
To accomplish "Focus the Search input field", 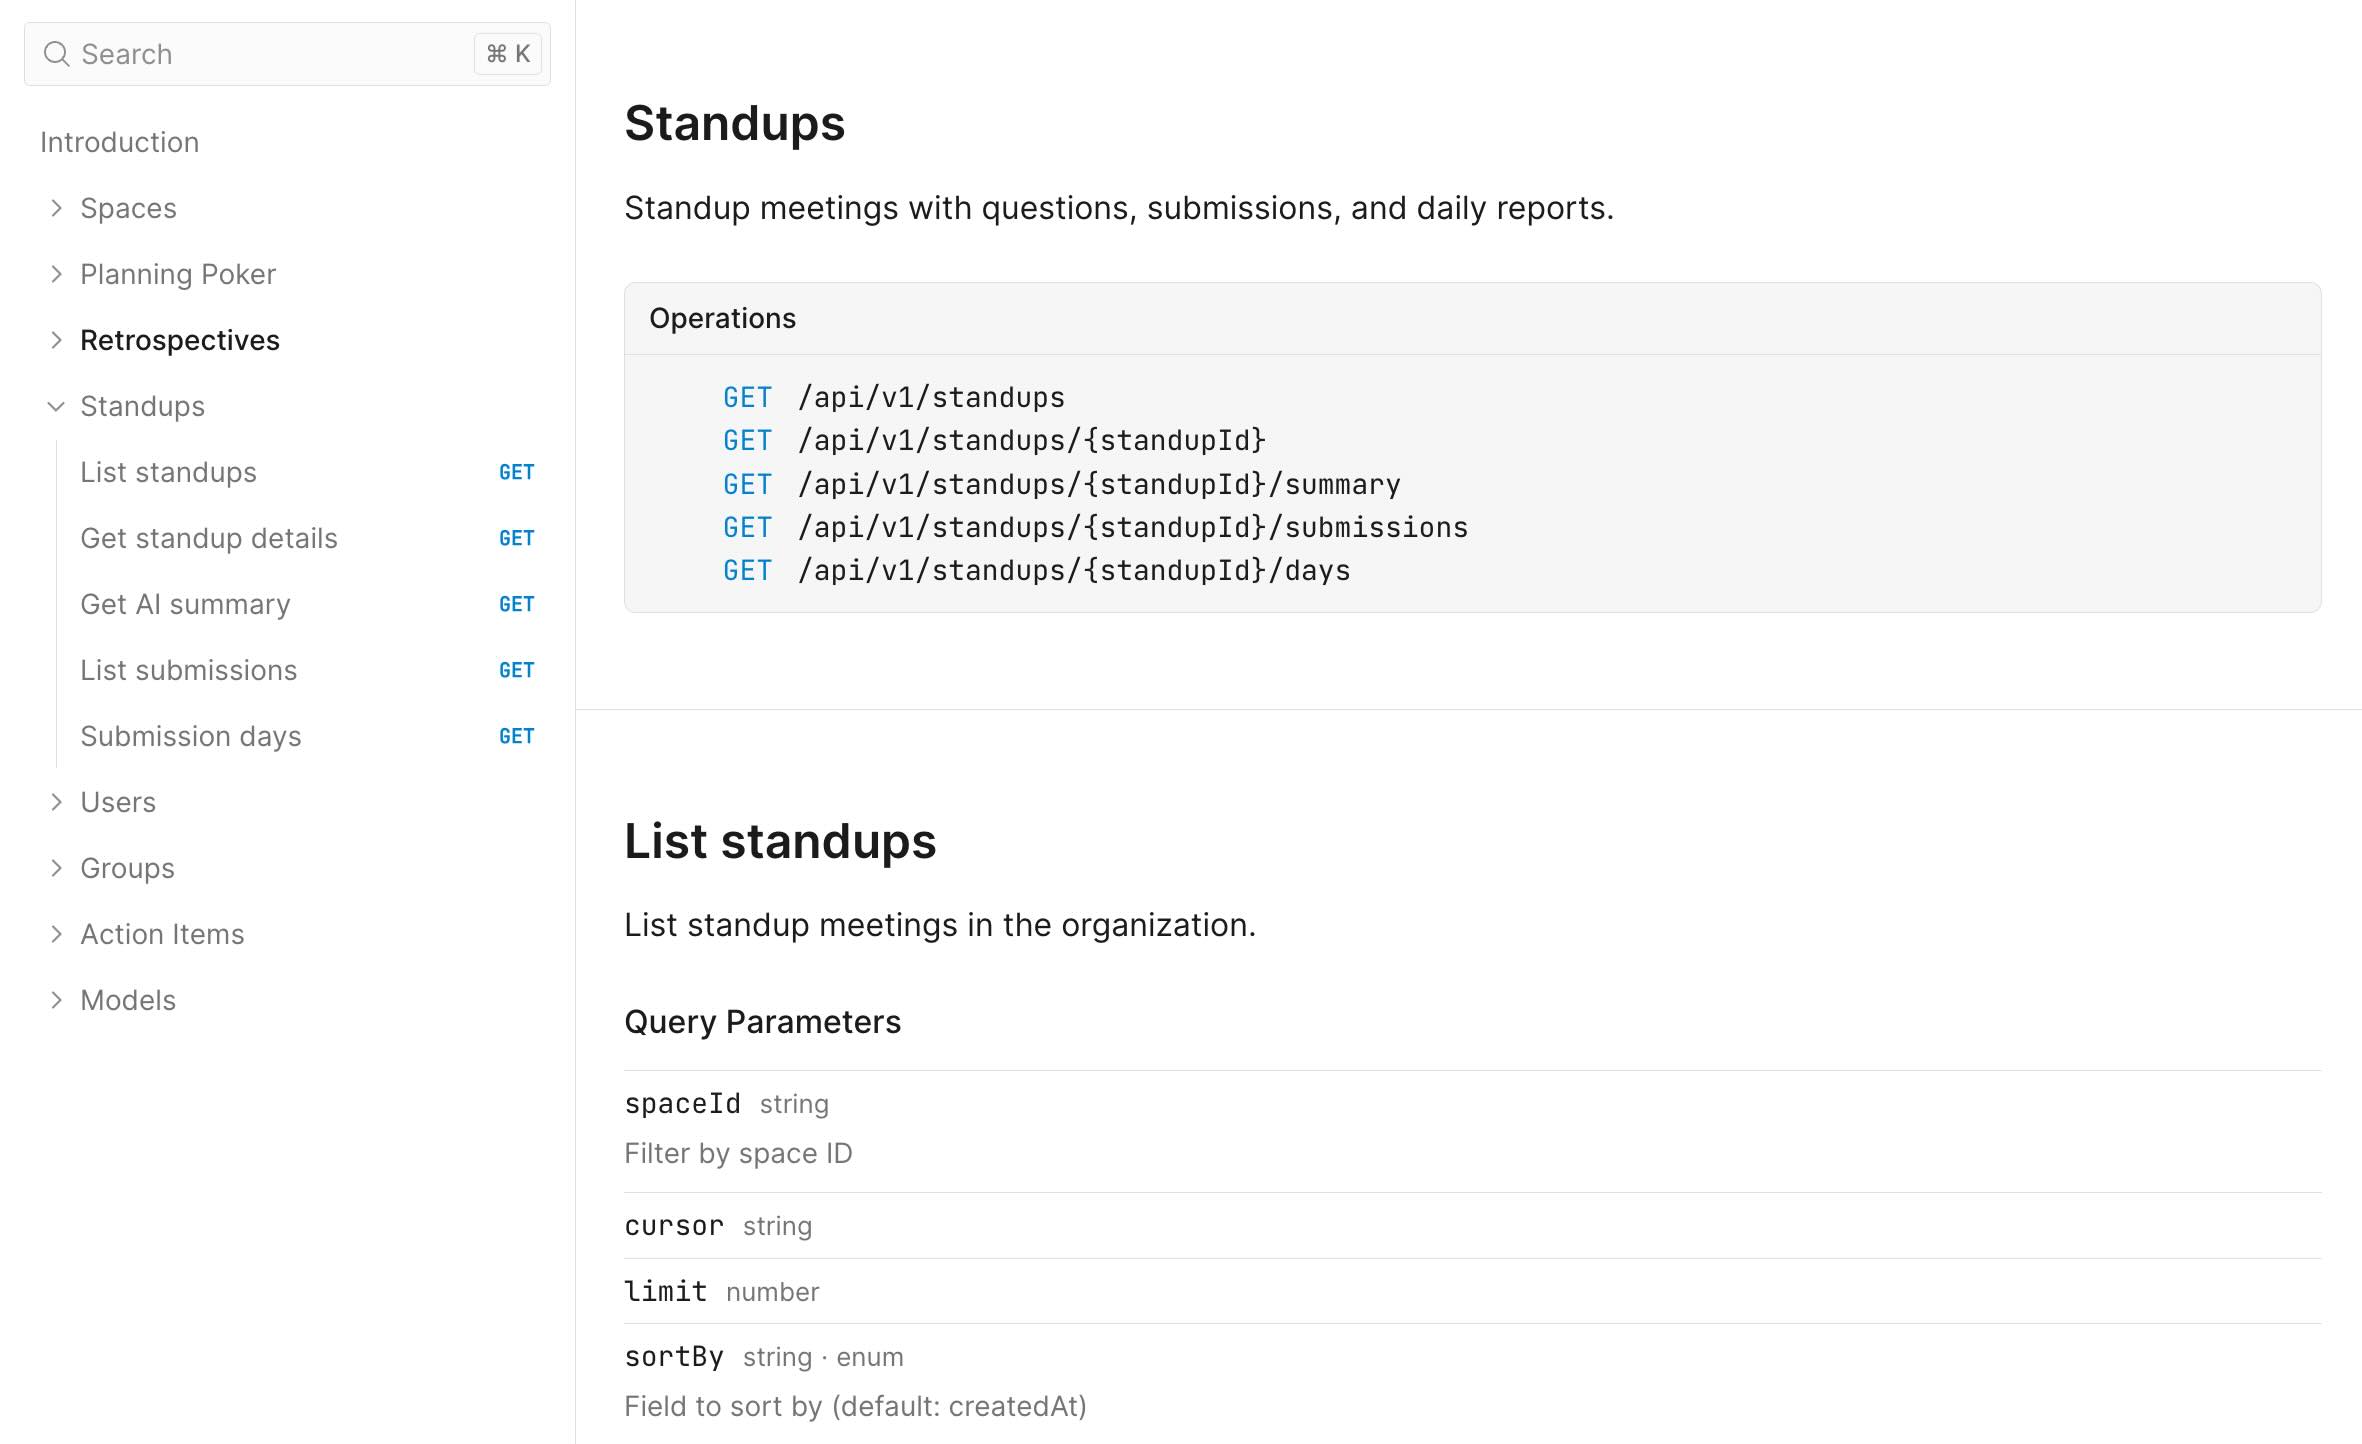I will tap(270, 54).
